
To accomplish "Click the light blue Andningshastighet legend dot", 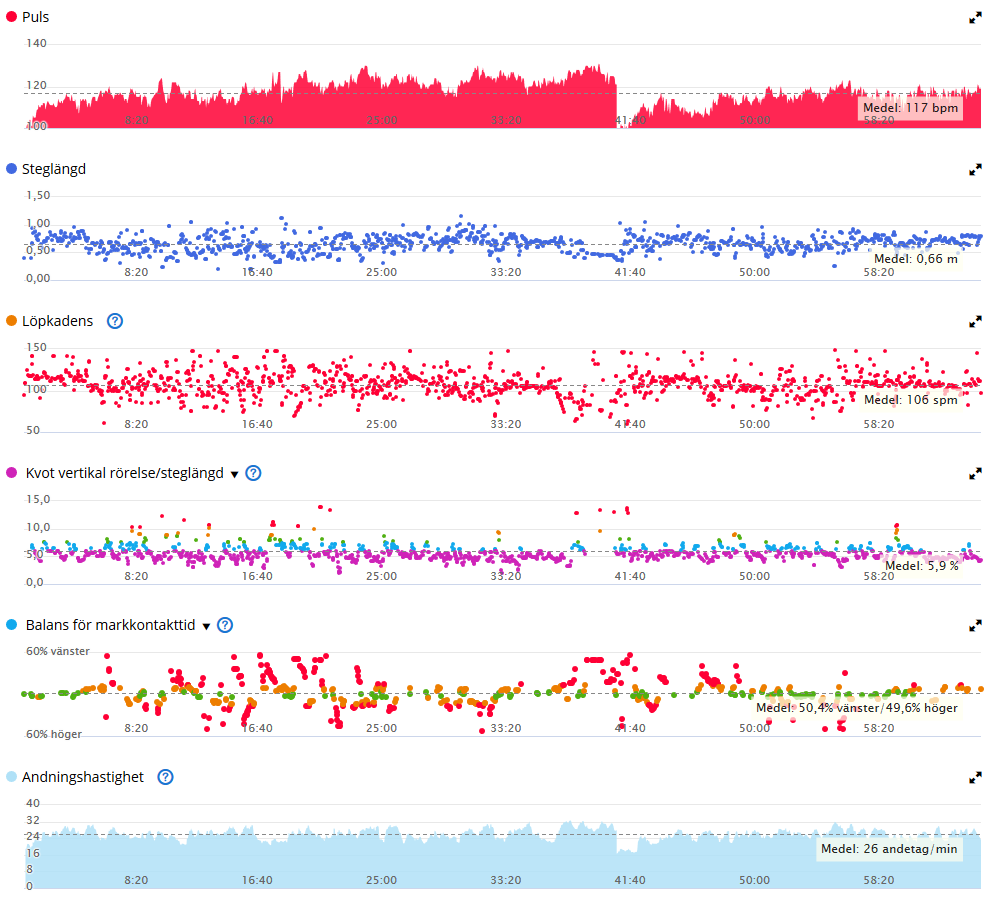I will tap(11, 776).
